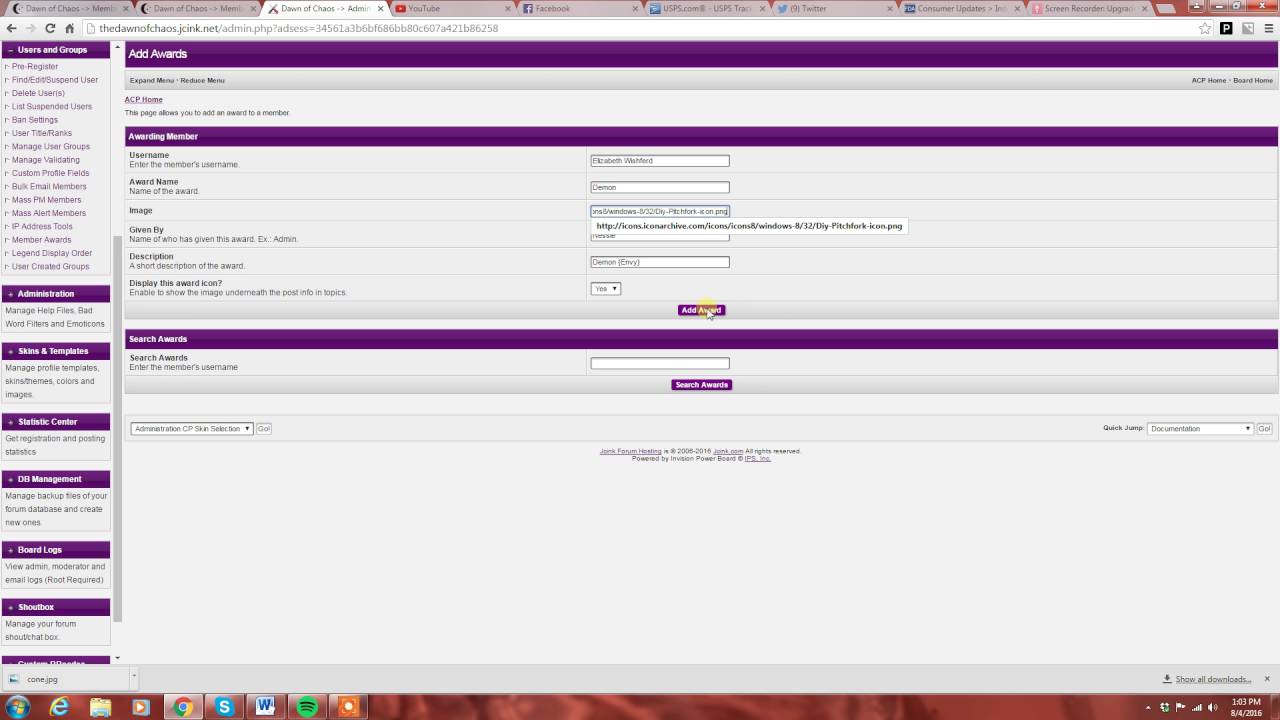Open Windows Media Player from taskbar
1280x720 pixels.
[x=141, y=707]
